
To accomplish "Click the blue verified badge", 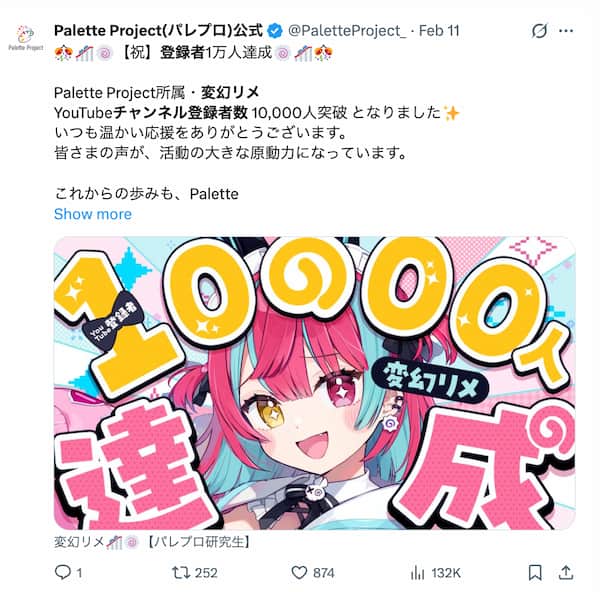I will click(274, 31).
